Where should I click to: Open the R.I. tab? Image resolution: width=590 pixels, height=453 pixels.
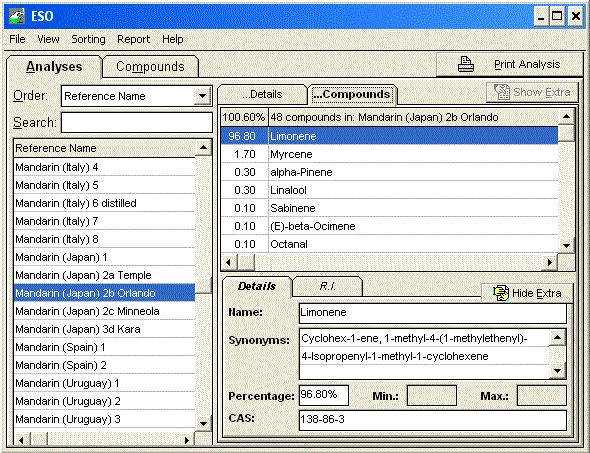327,286
